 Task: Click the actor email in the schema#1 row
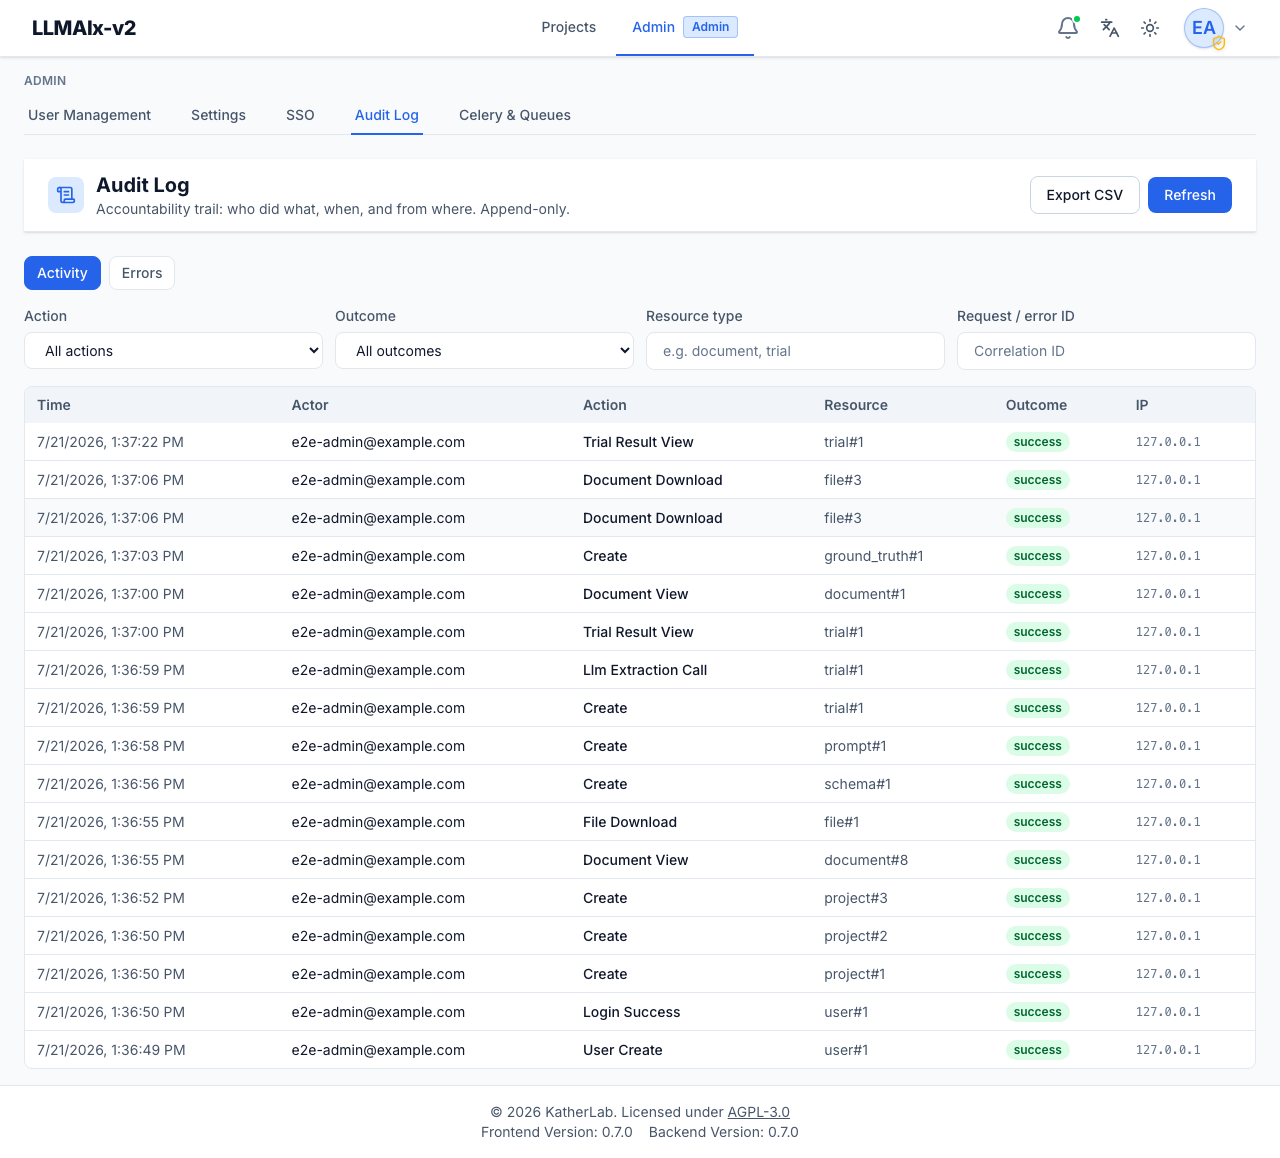pos(378,784)
